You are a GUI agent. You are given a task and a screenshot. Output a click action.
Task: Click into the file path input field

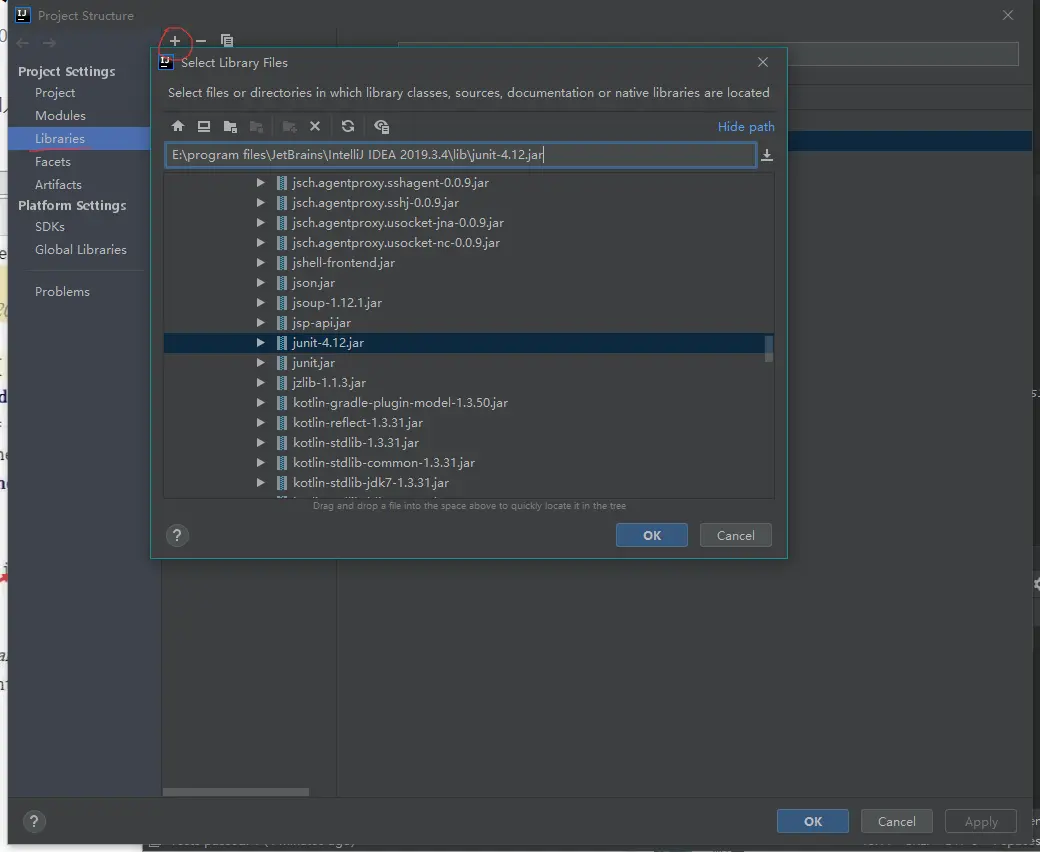point(460,155)
